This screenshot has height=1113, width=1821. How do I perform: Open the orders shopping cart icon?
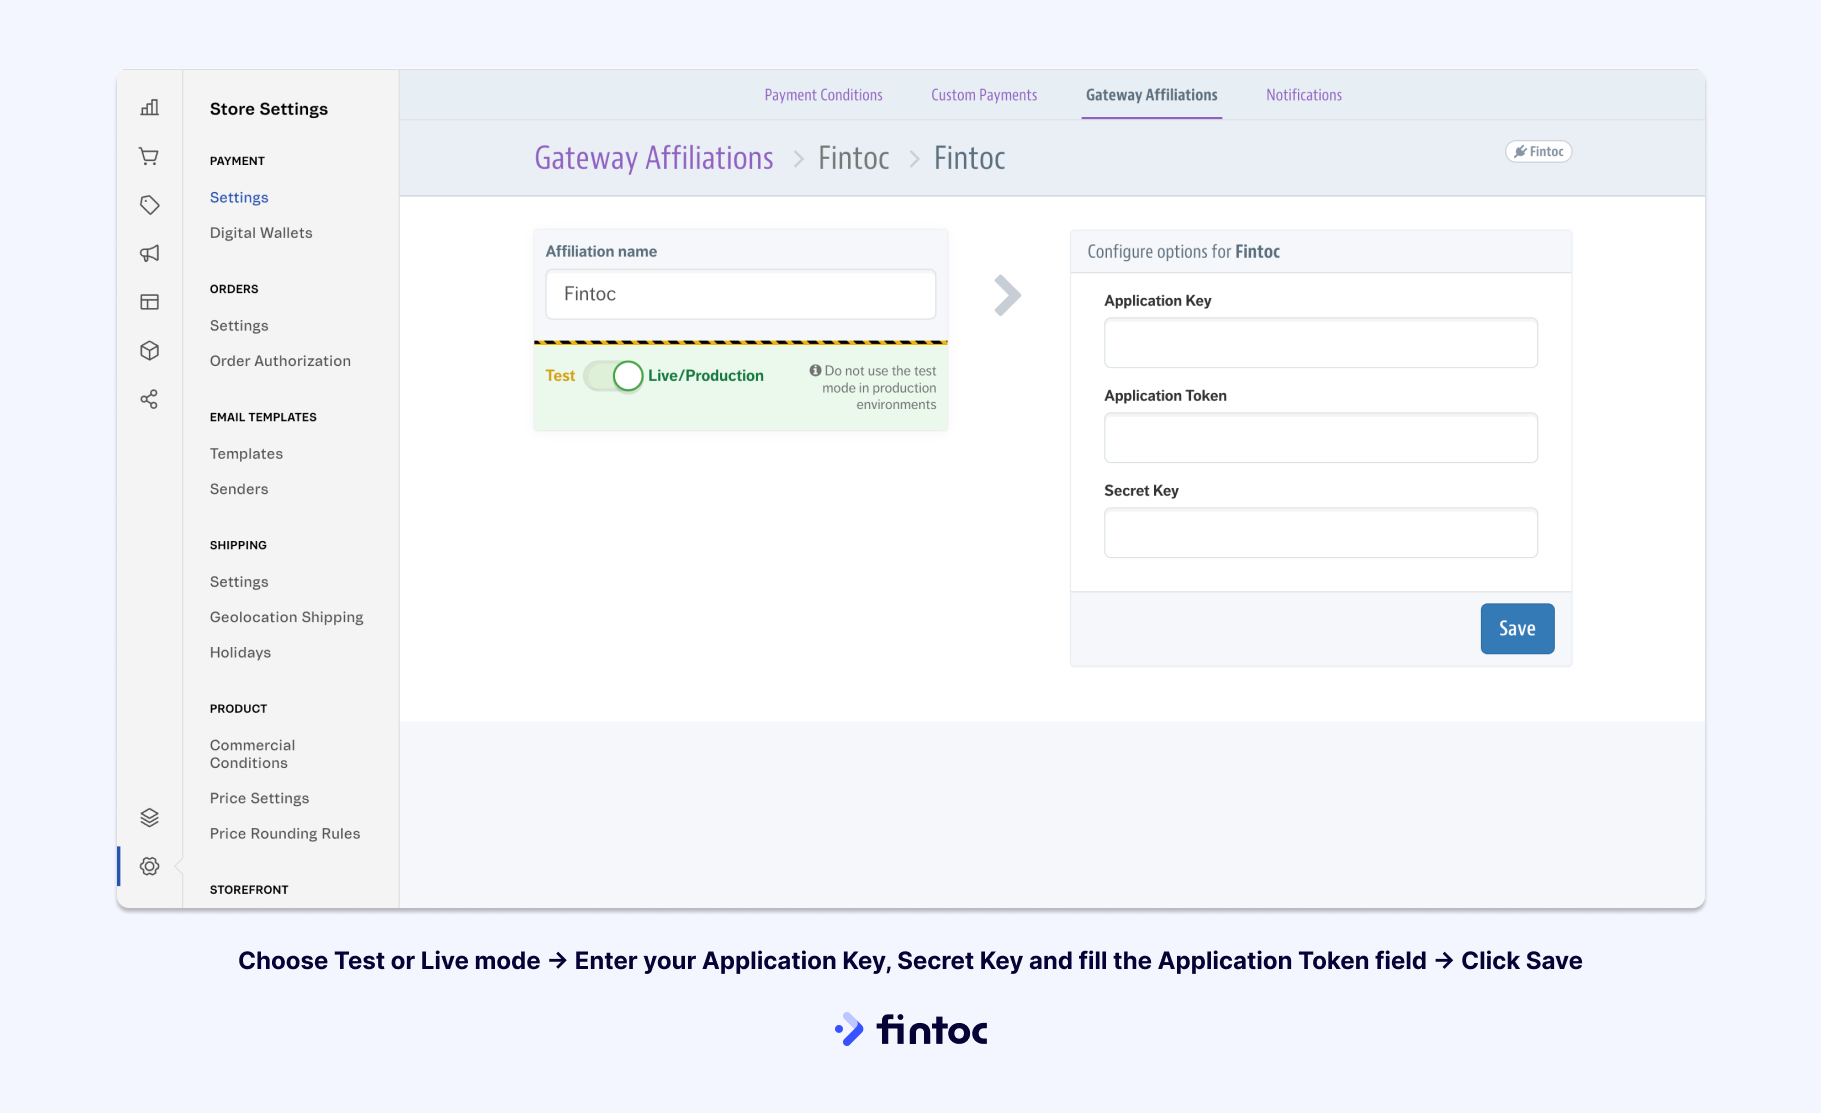[150, 156]
